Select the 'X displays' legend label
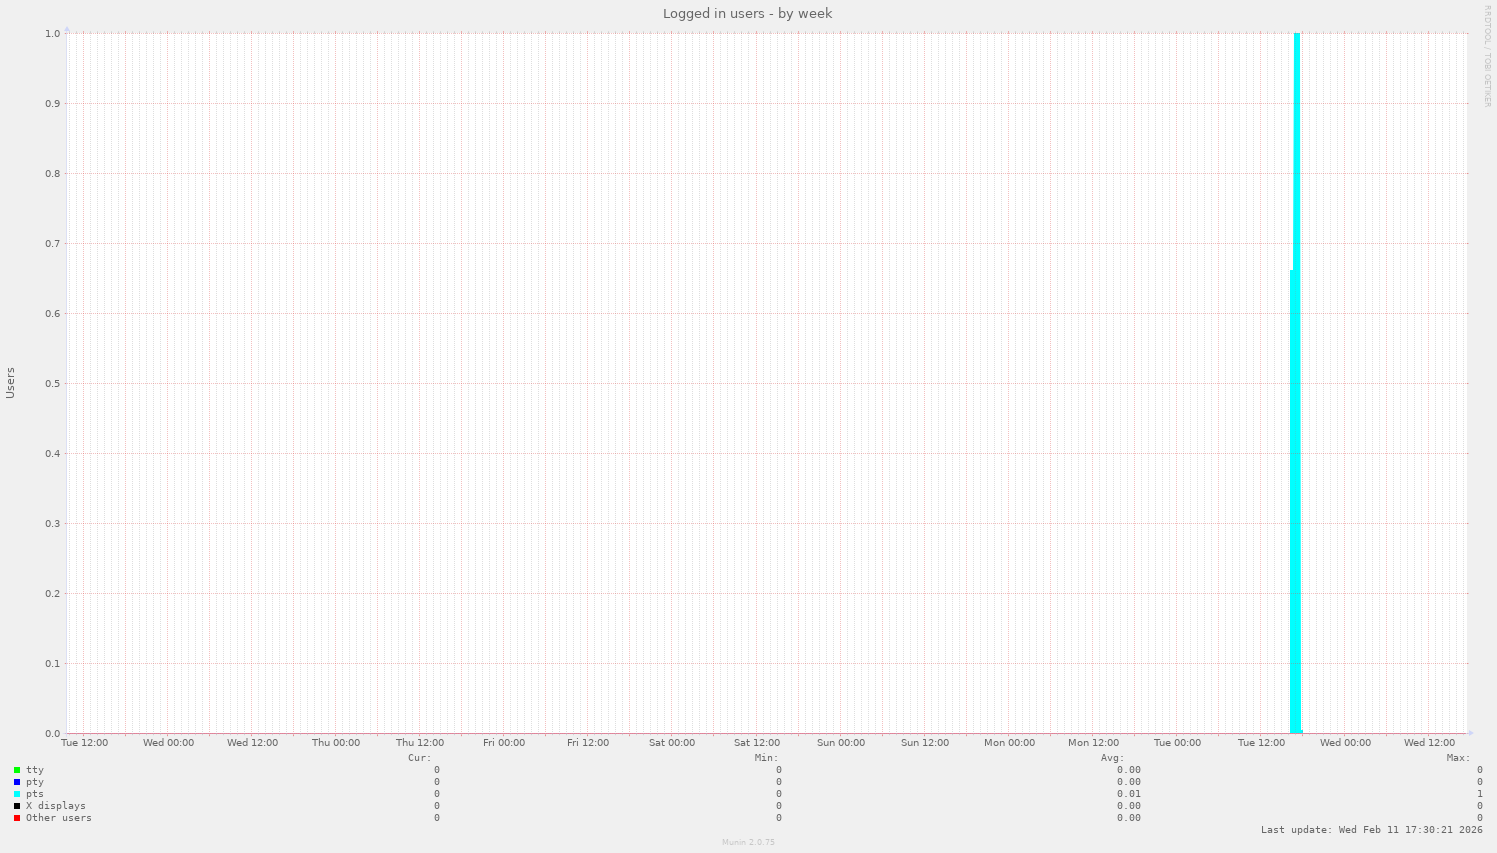Screen dimensions: 1497x853 [x=55, y=806]
